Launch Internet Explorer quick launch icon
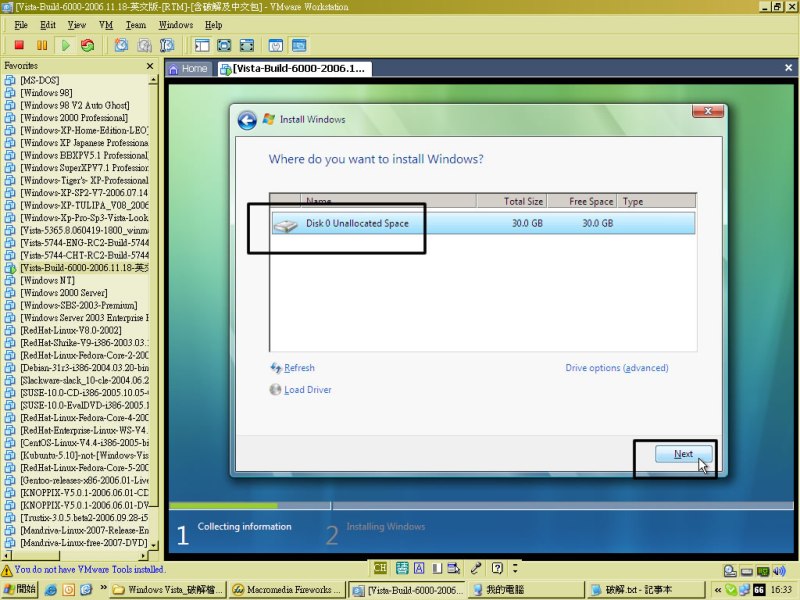The width and height of the screenshot is (800, 600). coord(51,590)
